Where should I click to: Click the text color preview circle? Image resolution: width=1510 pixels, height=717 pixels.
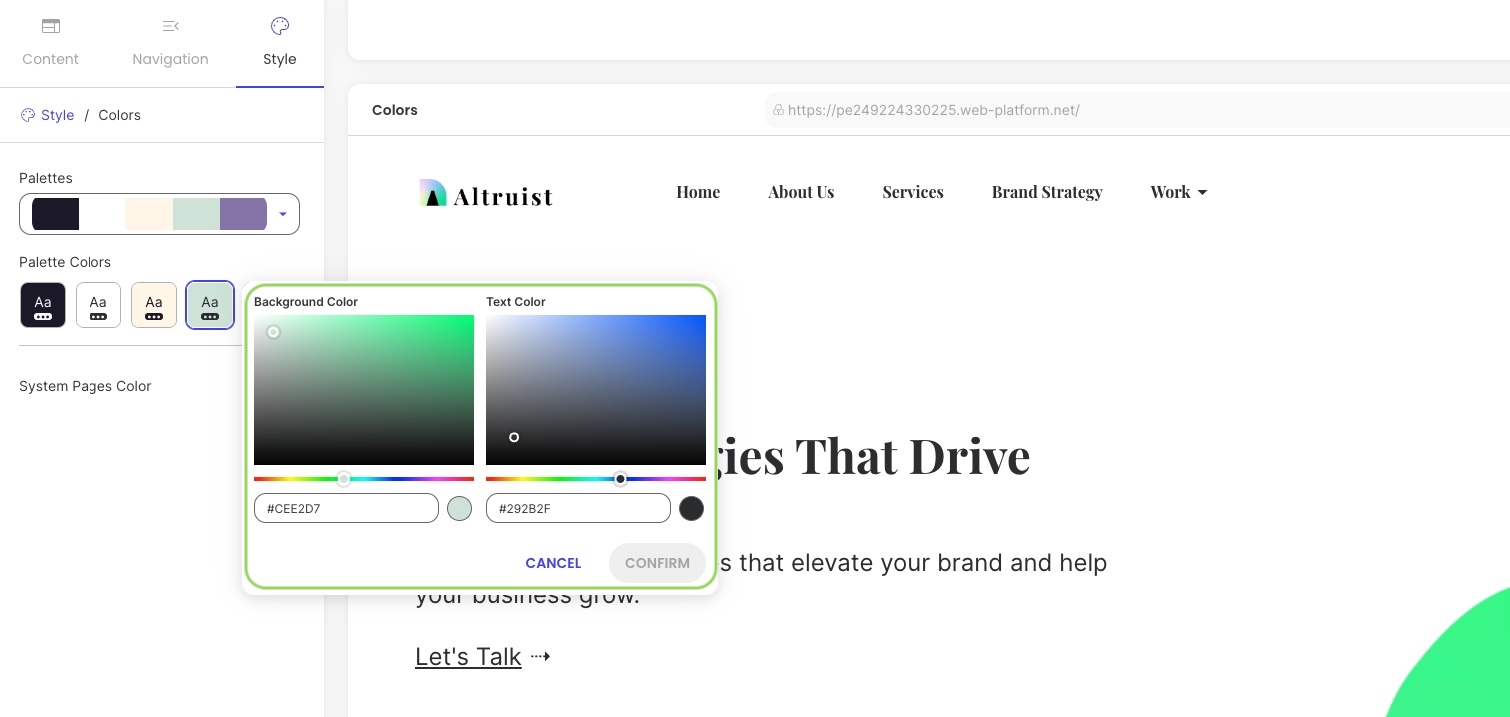pyautogui.click(x=691, y=508)
